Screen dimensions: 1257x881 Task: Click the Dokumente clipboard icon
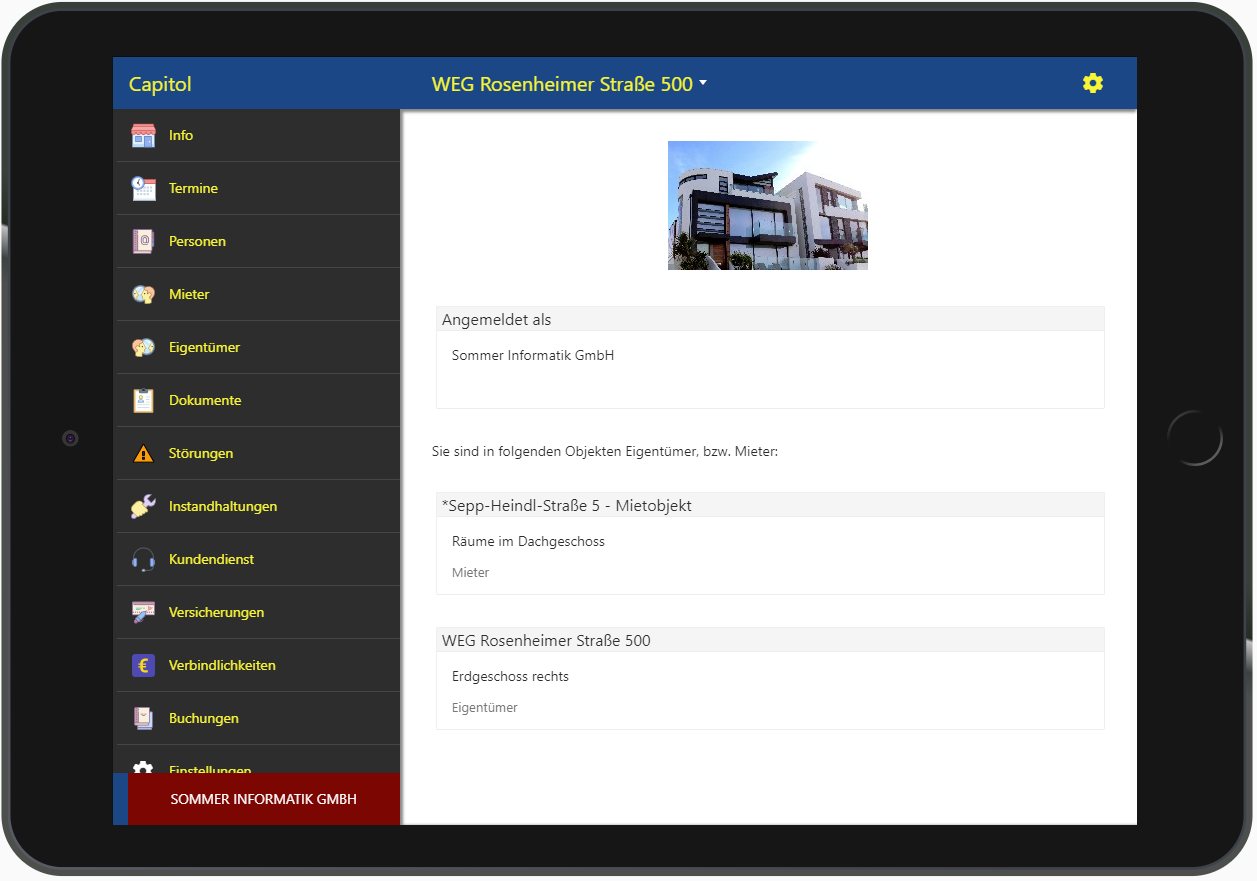pos(143,401)
